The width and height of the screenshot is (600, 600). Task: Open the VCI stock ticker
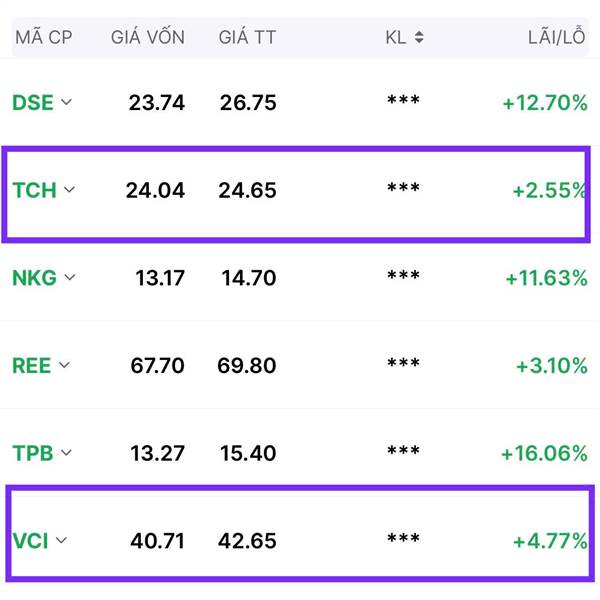pyautogui.click(x=30, y=541)
